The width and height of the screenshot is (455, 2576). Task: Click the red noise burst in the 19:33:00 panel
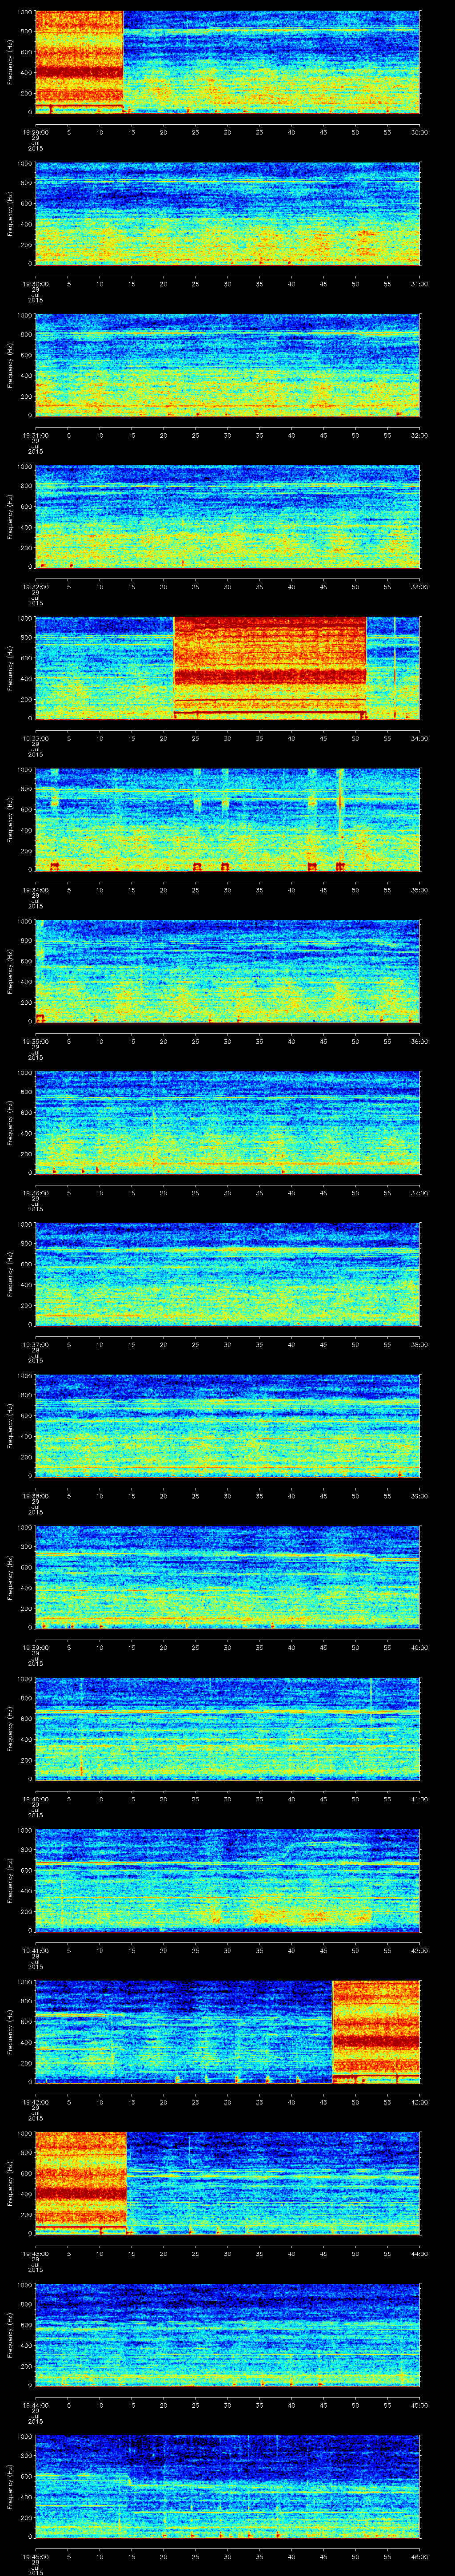click(270, 668)
